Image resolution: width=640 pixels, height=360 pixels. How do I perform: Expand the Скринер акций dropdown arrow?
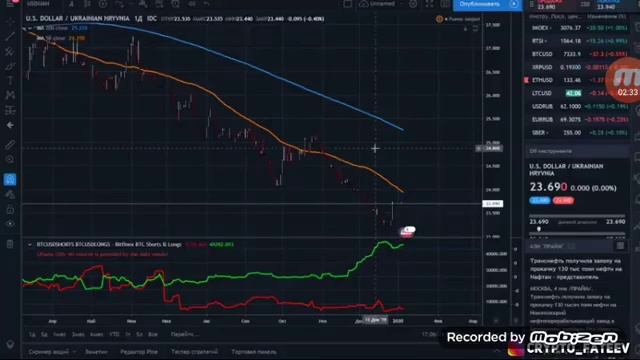coord(74,351)
